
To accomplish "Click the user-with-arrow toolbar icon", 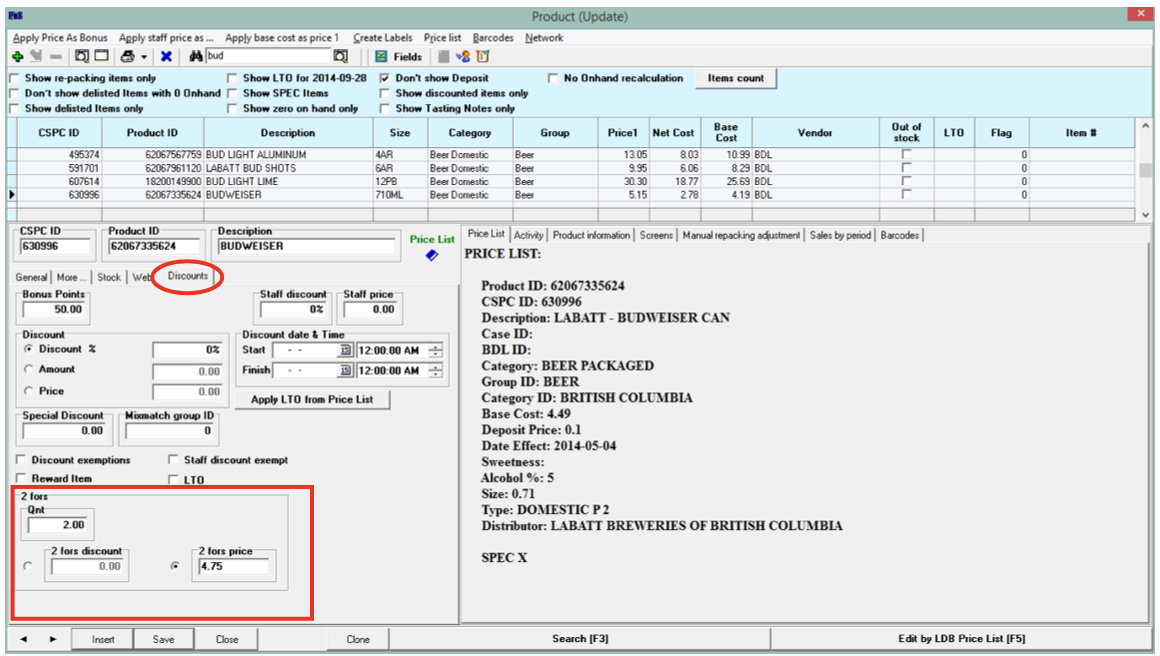I will [463, 56].
